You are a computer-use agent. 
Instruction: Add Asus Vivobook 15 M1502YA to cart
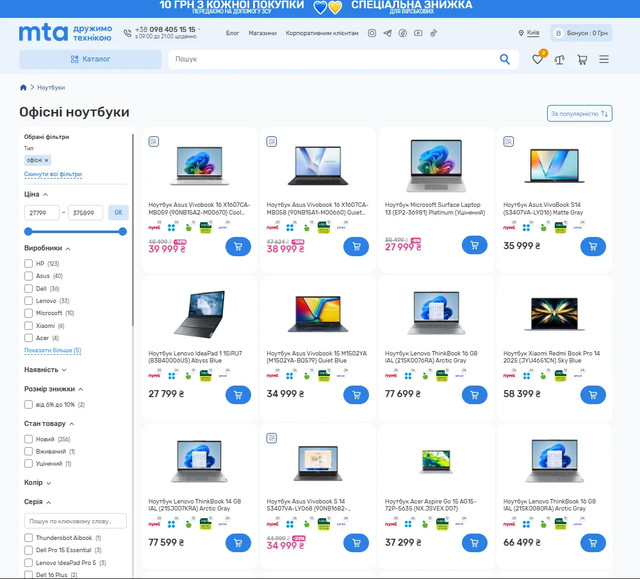click(x=356, y=395)
